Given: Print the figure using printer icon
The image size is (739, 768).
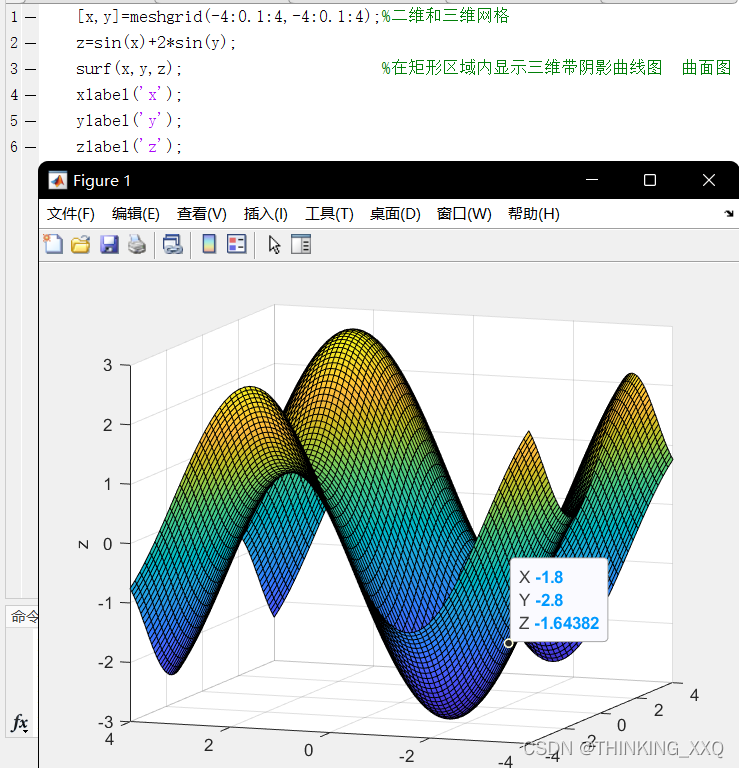Looking at the screenshot, I should (x=137, y=244).
